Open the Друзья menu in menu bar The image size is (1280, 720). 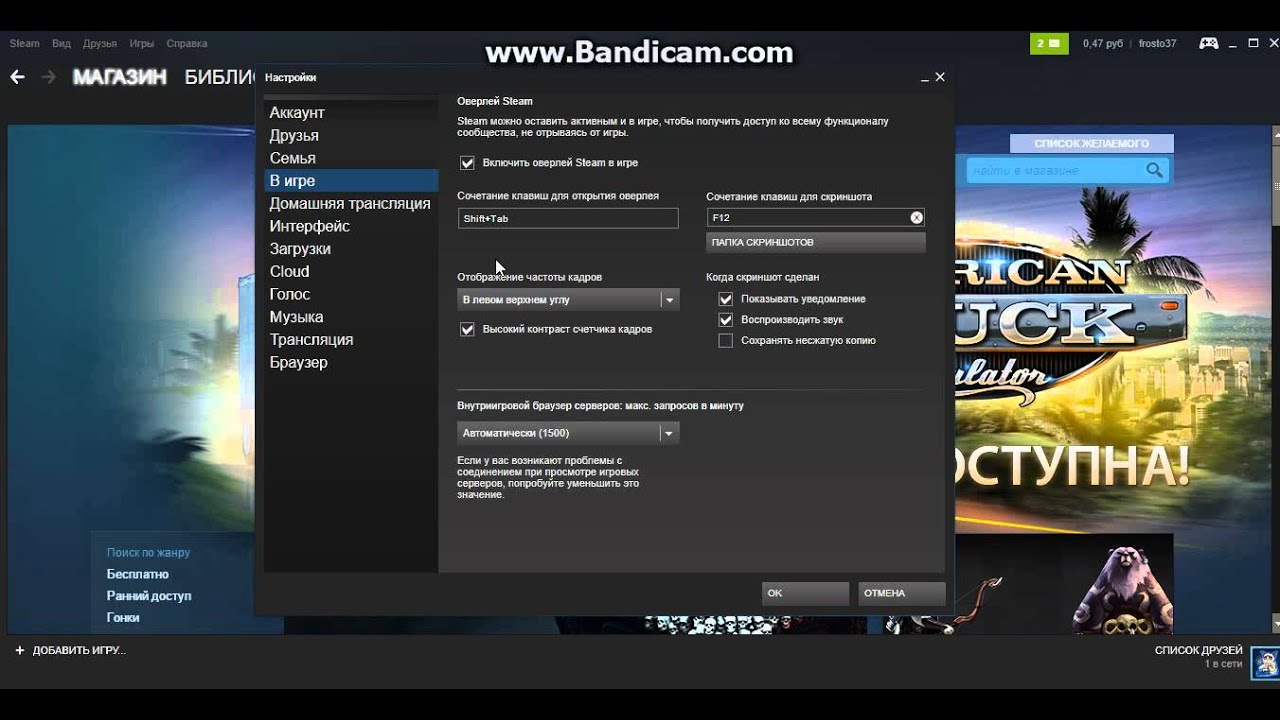click(100, 44)
